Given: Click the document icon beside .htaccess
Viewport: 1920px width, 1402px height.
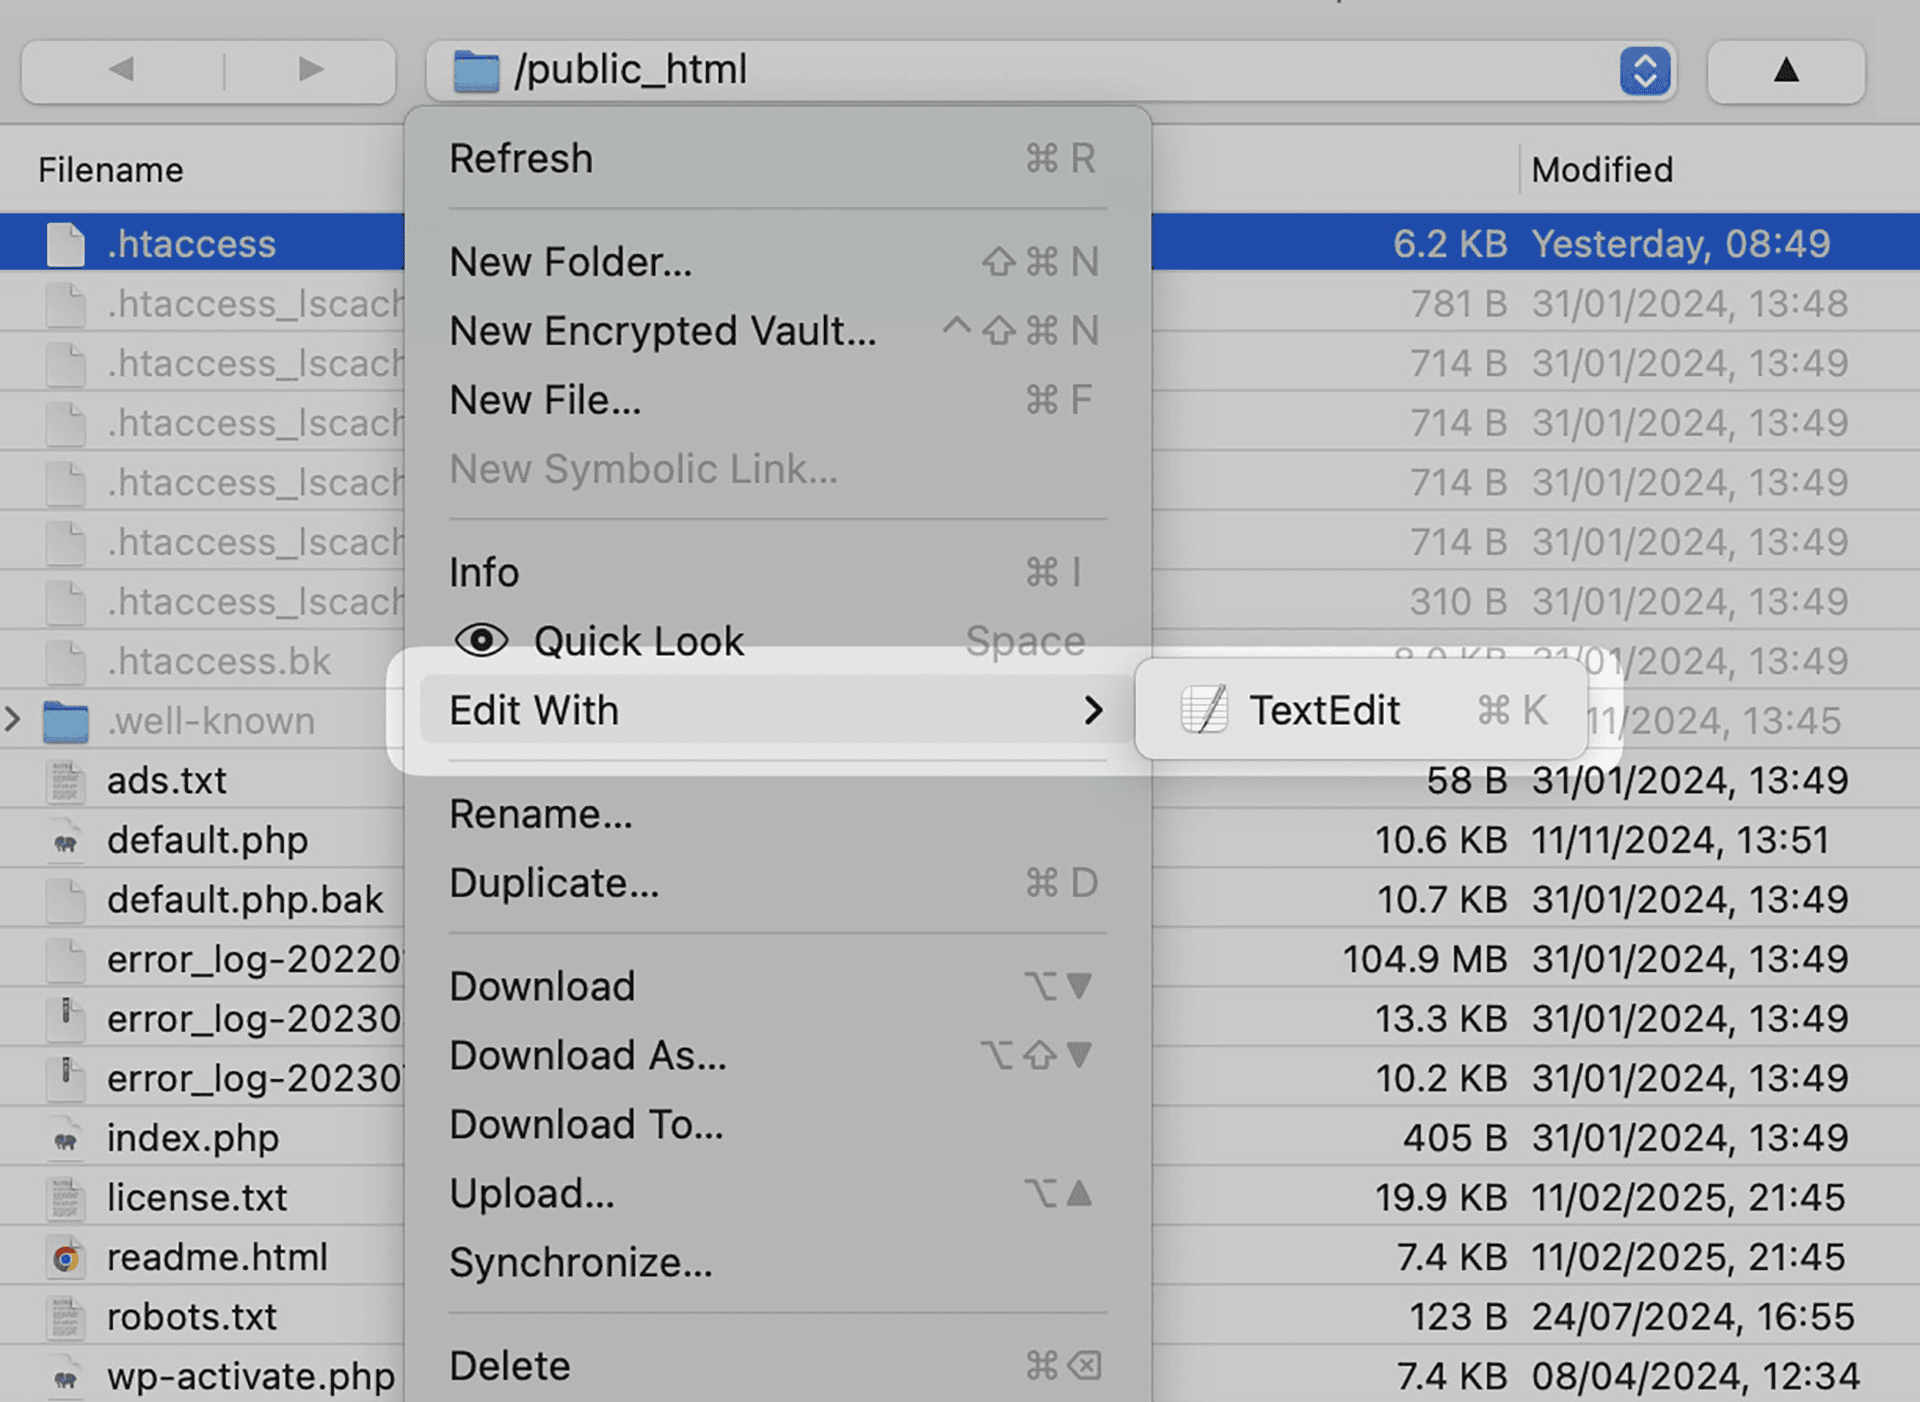Looking at the screenshot, I should pyautogui.click(x=66, y=242).
